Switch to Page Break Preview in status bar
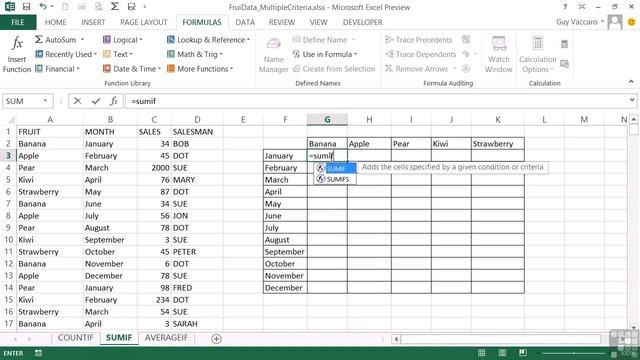This screenshot has width=640, height=360. click(522, 353)
